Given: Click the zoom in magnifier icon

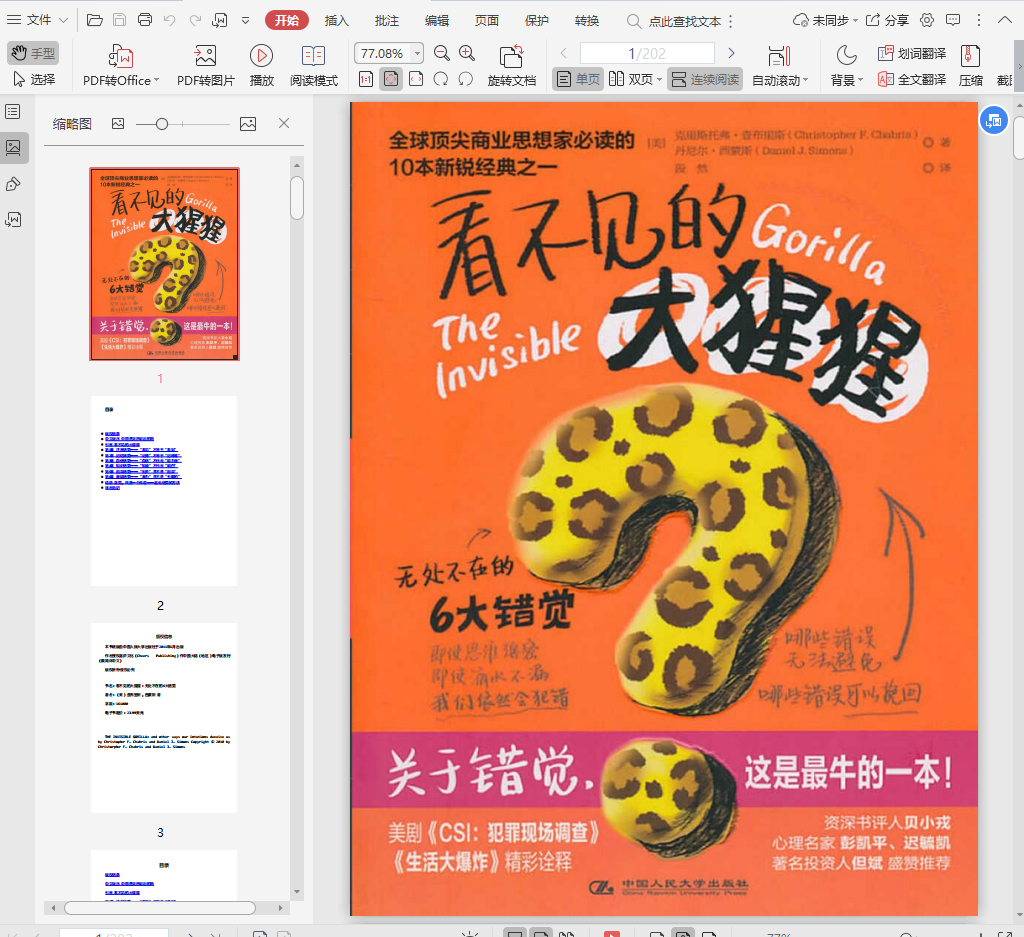Looking at the screenshot, I should (467, 53).
